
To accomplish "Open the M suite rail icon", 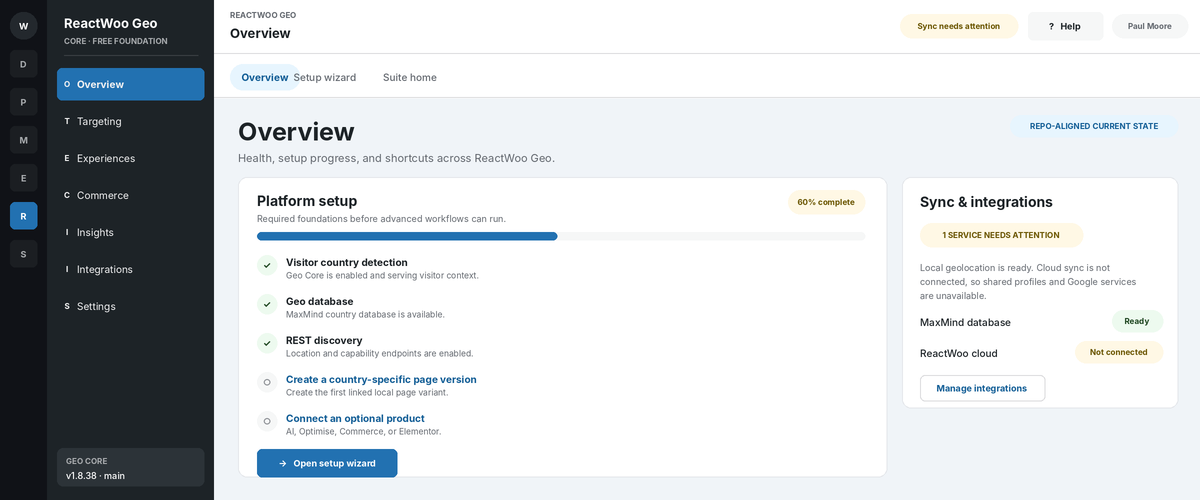I will point(23,140).
